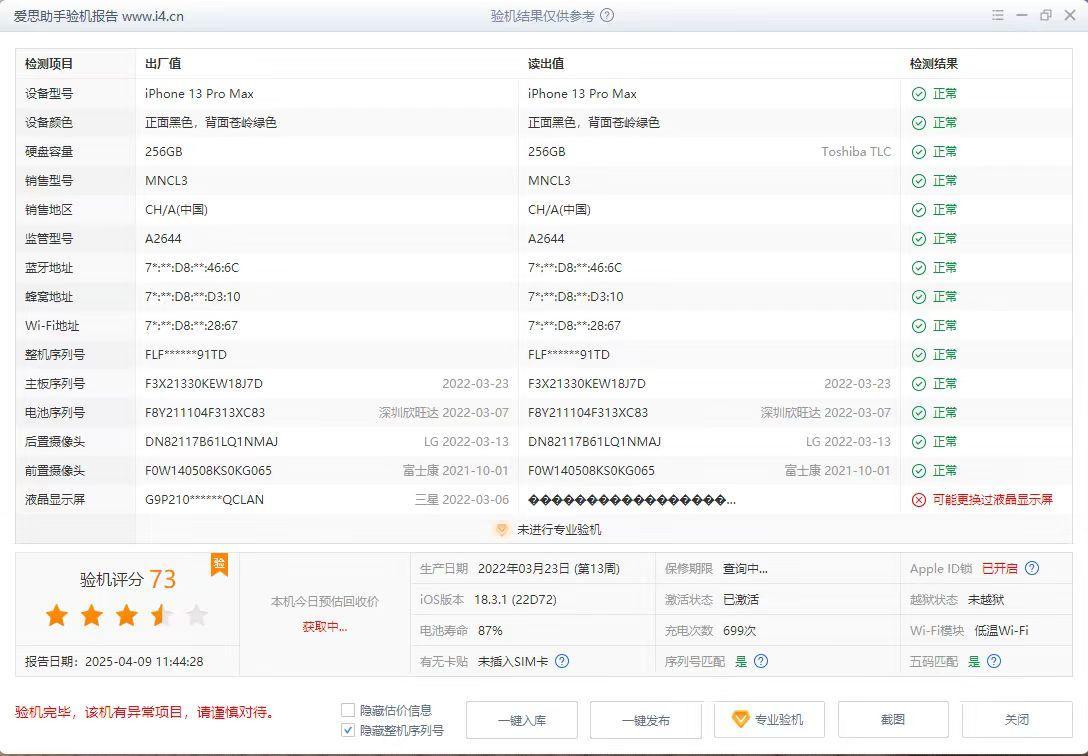Click the 一键入库 button

(x=521, y=720)
